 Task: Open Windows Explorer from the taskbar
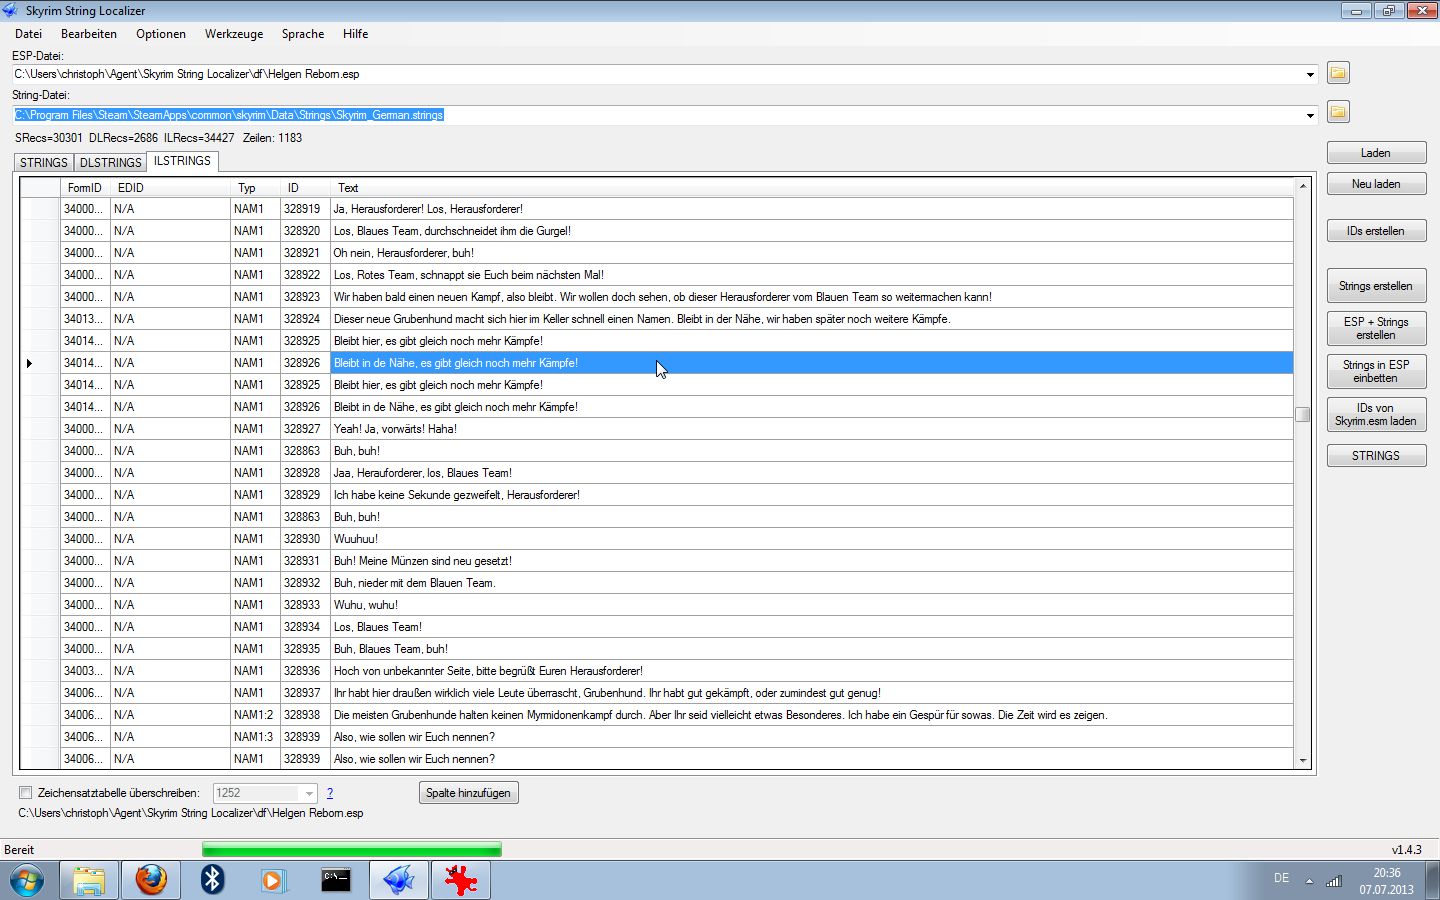pyautogui.click(x=89, y=880)
